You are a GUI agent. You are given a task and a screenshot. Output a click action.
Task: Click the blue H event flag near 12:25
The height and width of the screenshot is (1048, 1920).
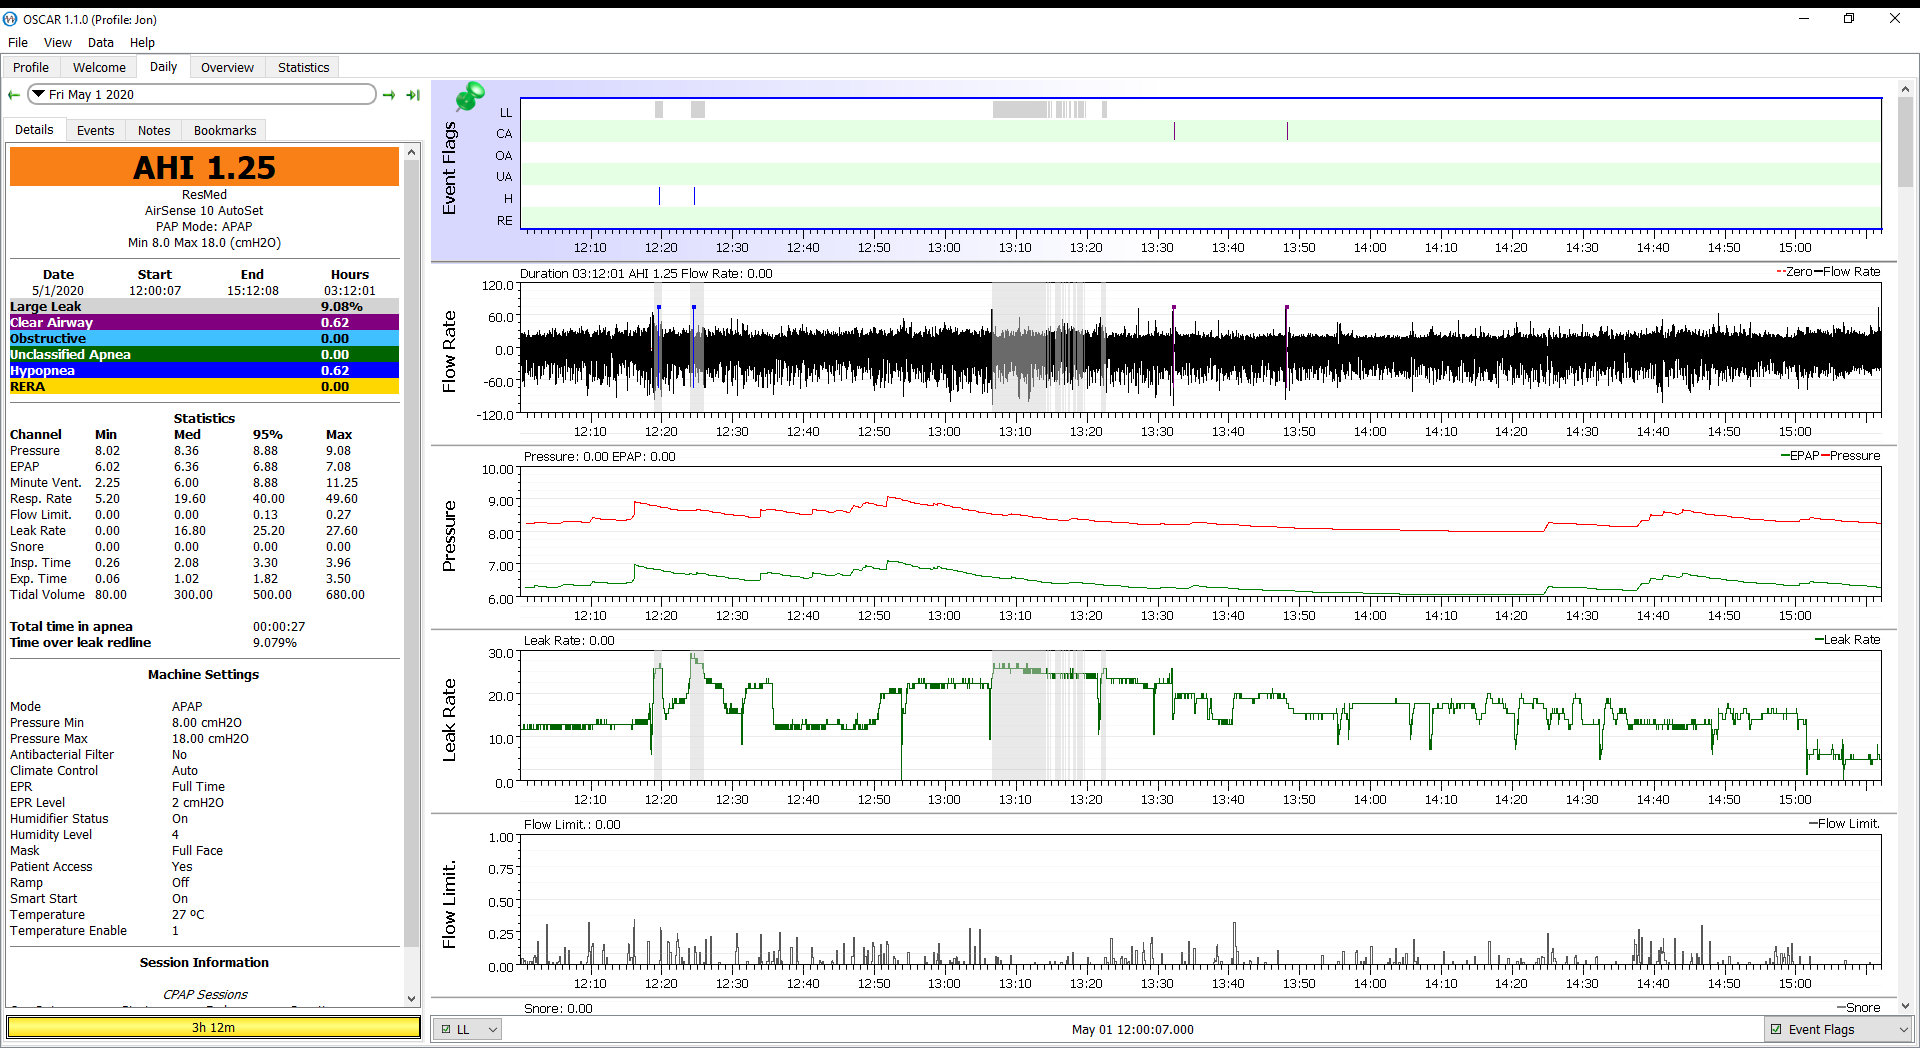[x=694, y=197]
